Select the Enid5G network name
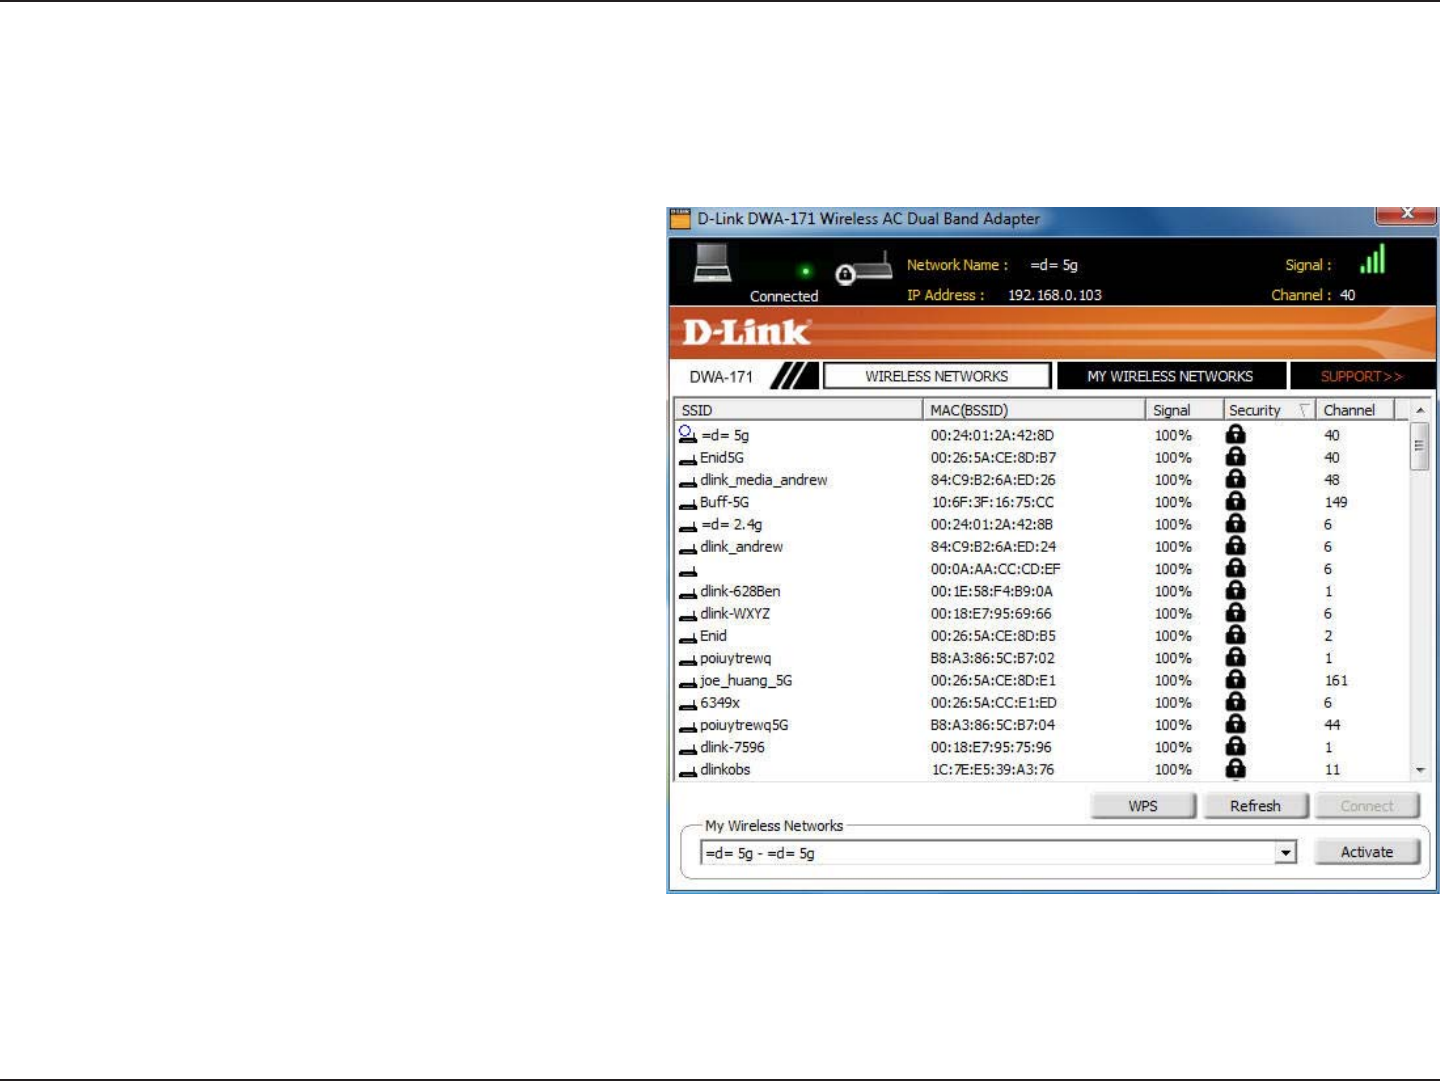 (722, 457)
